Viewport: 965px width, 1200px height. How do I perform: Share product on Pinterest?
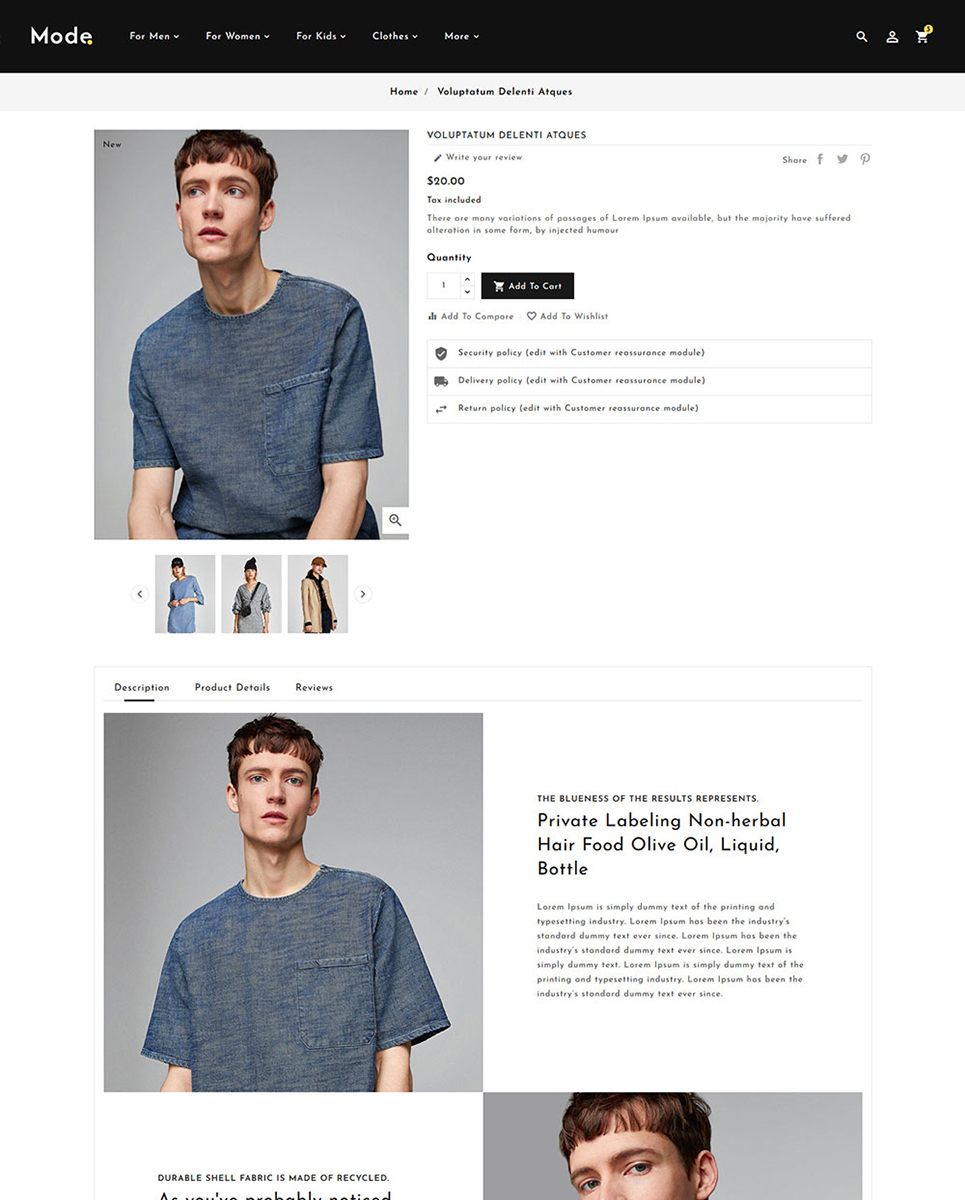pyautogui.click(x=865, y=159)
